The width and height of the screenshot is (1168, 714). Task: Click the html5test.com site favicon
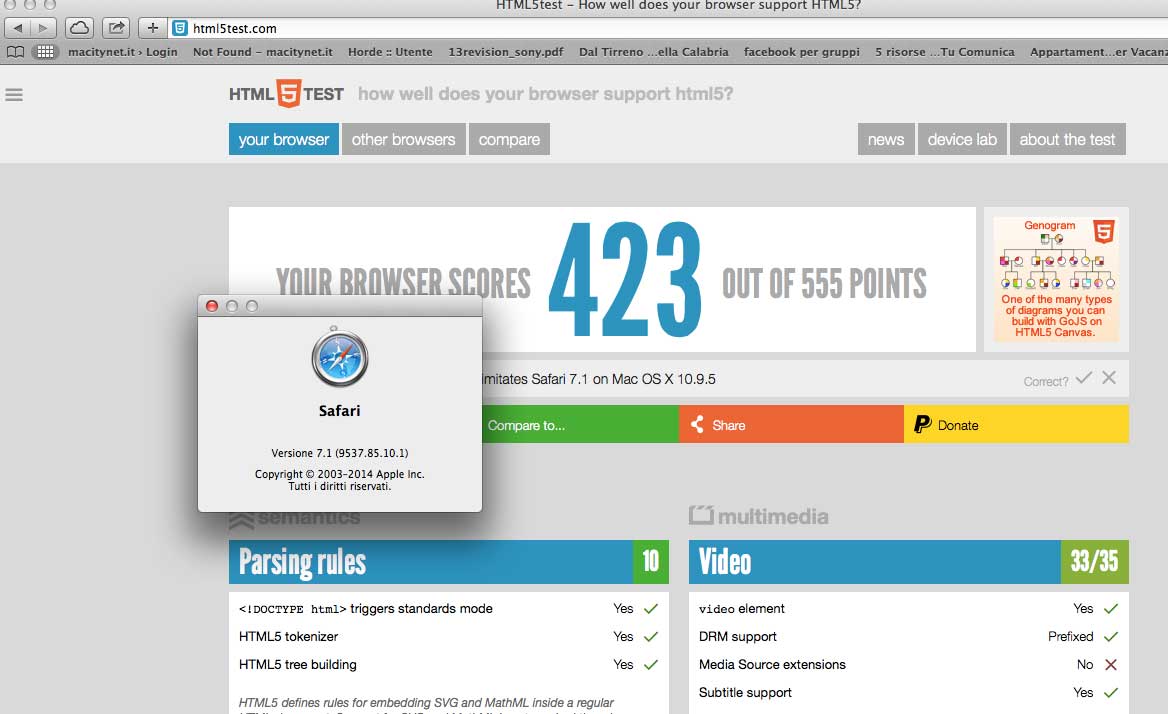point(180,28)
